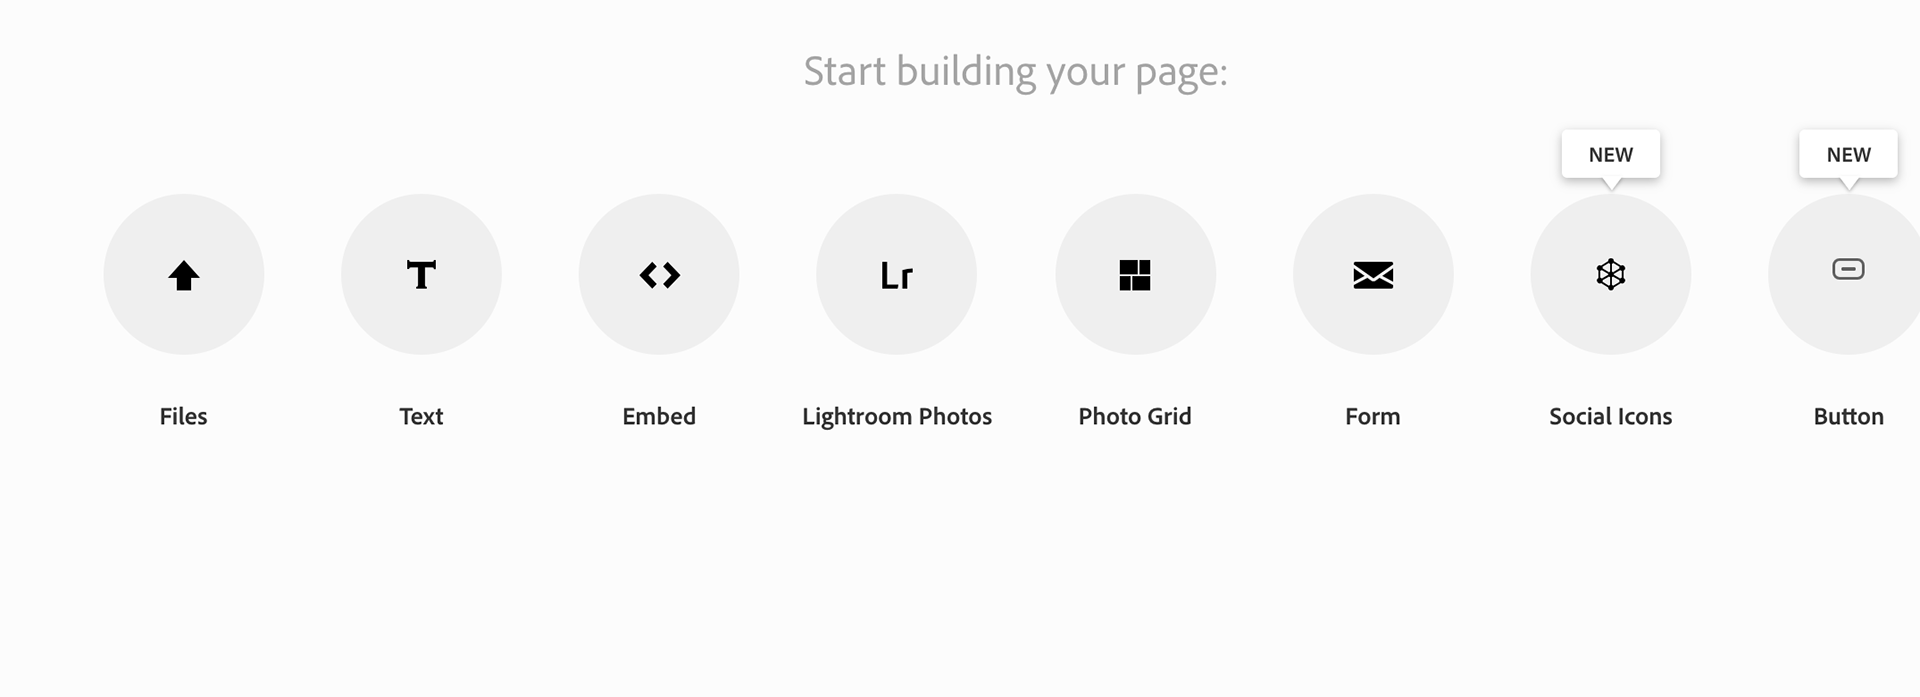Image resolution: width=1920 pixels, height=697 pixels.
Task: Select the Embed label text
Action: pos(659,416)
